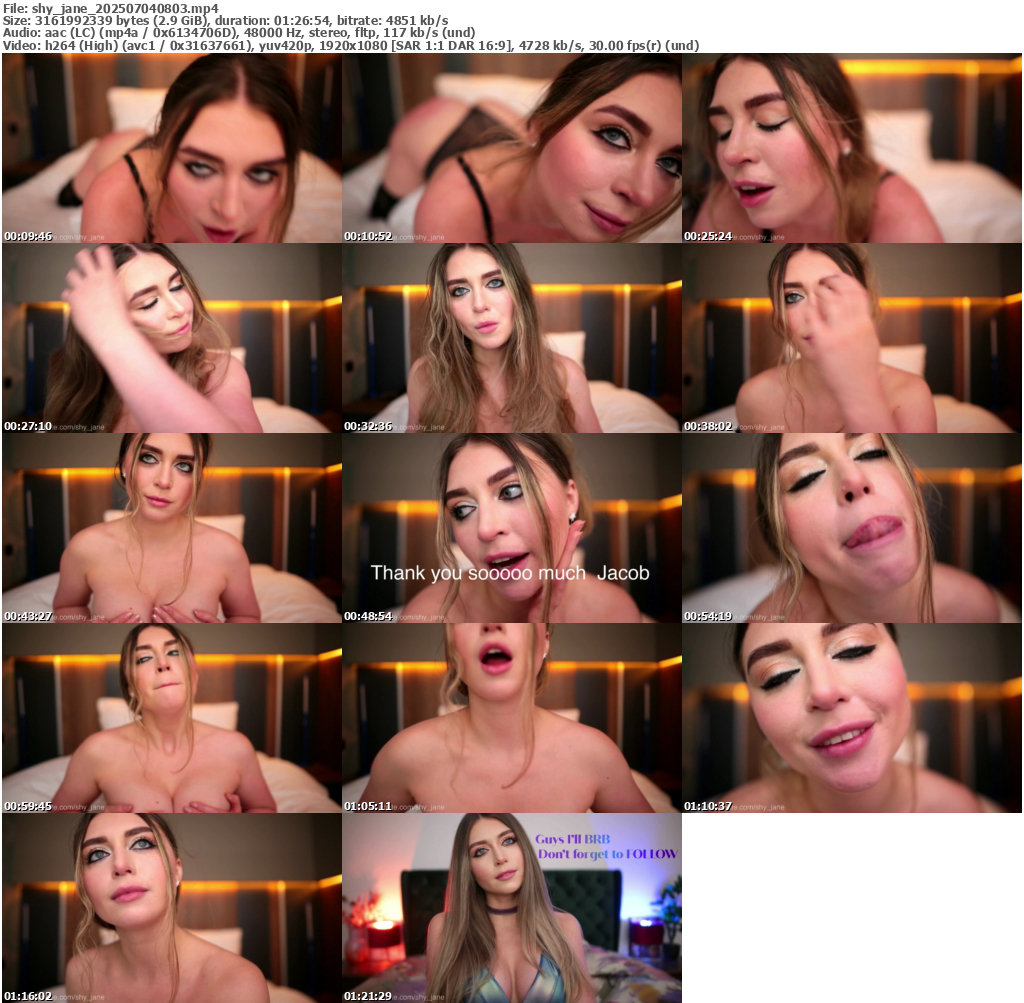
Task: Click the thumbnail timestamped 00:09:46
Action: point(171,148)
